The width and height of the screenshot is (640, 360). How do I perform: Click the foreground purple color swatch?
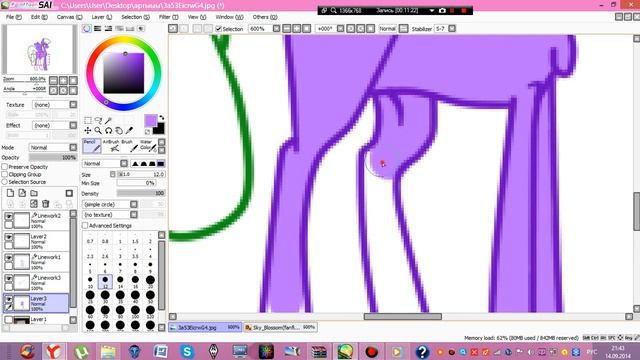point(151,120)
